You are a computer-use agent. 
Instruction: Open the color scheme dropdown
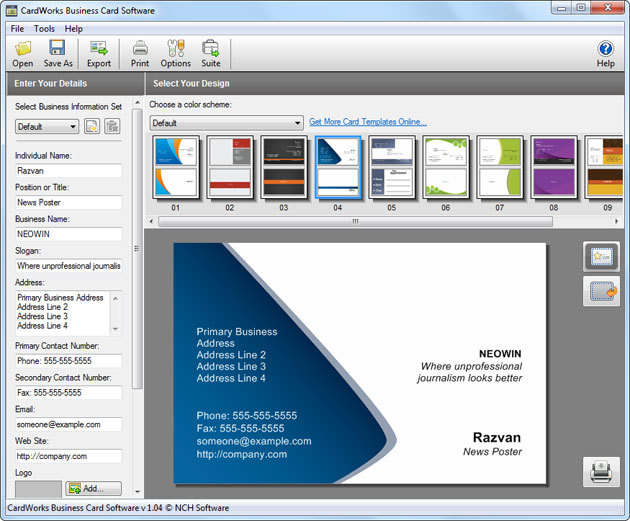[x=227, y=123]
